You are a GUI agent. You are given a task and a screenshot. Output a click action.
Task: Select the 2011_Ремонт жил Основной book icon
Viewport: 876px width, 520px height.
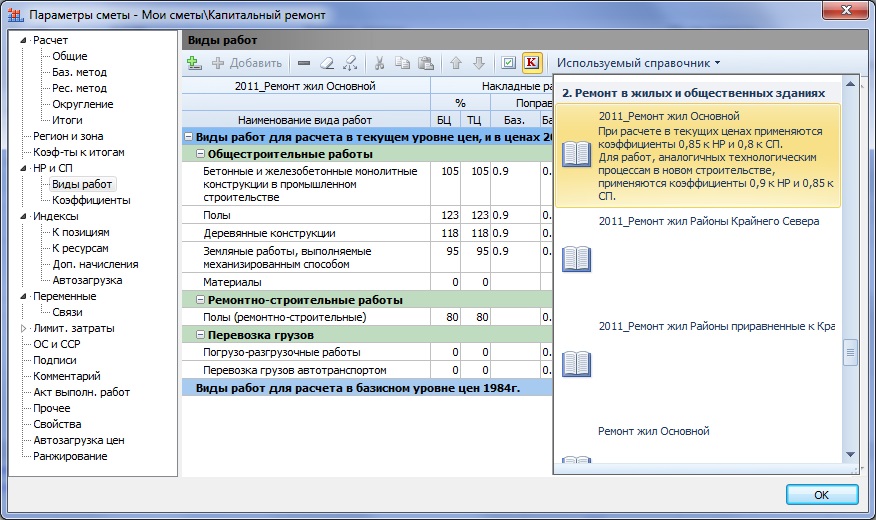pyautogui.click(x=577, y=154)
